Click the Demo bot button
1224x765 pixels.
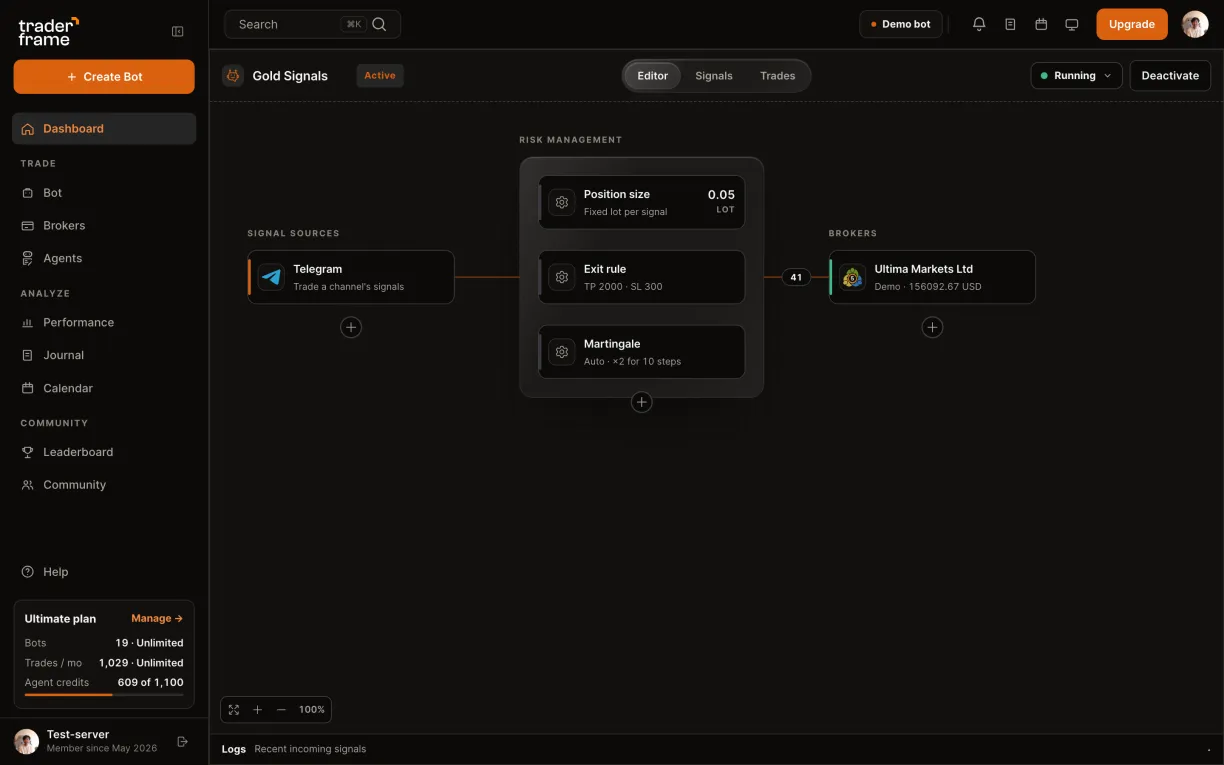[x=901, y=24]
